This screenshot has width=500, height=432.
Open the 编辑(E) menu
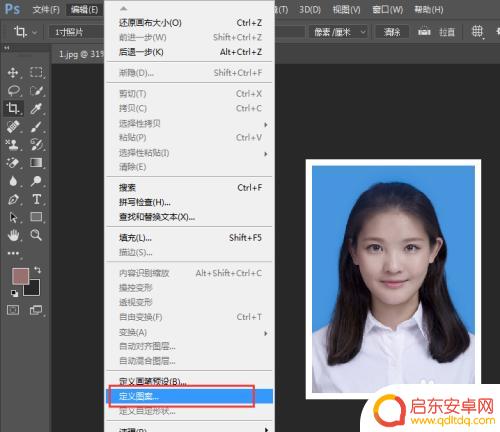[x=84, y=10]
